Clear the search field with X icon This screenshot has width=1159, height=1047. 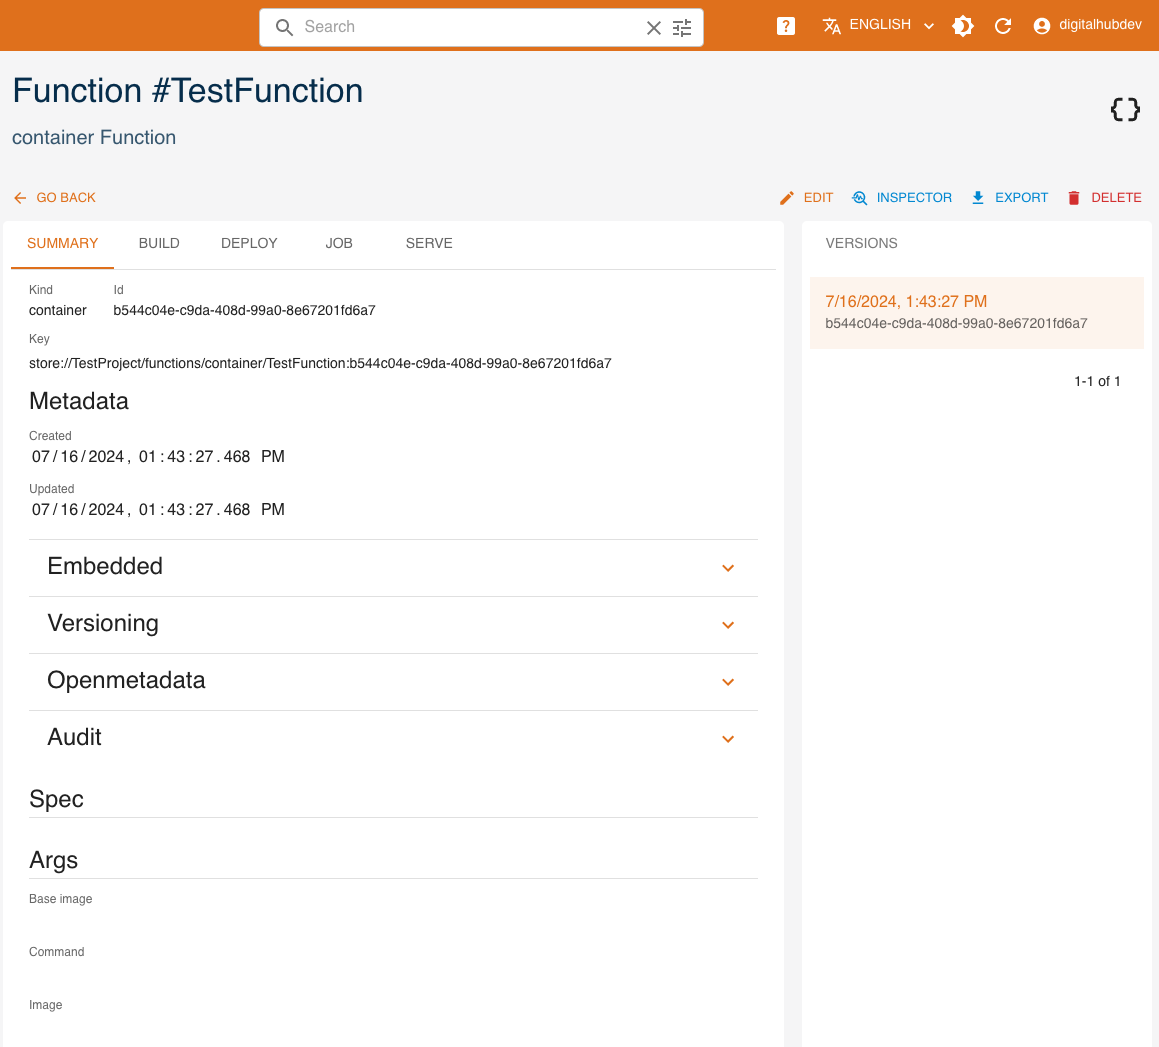(x=654, y=28)
